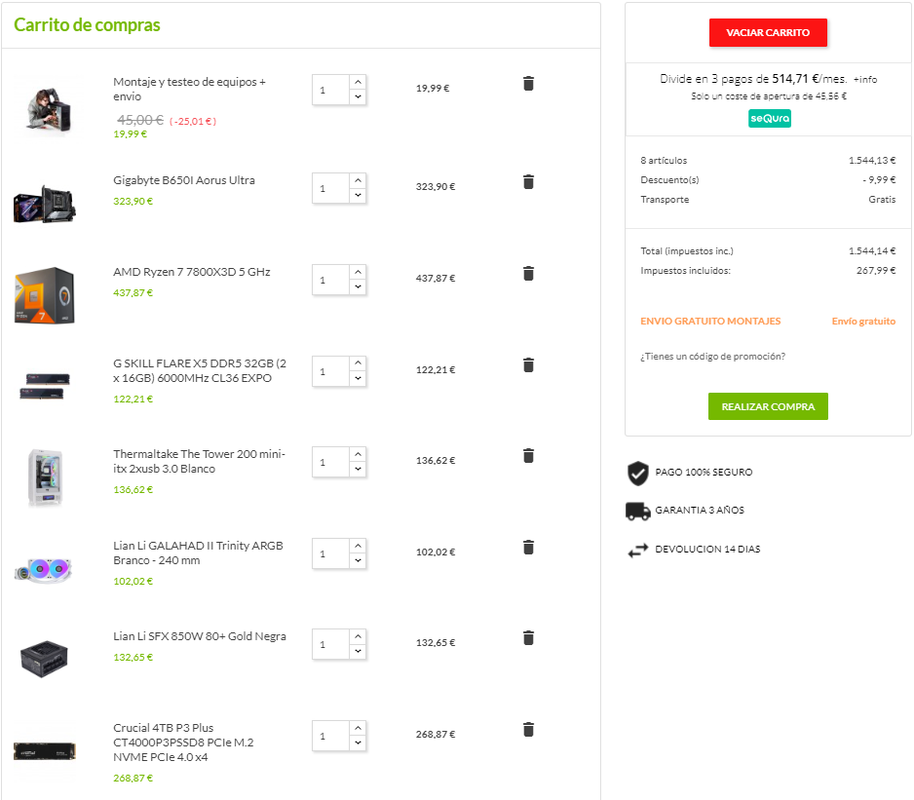Viewport: 914px width, 800px height.
Task: Click the return arrows icon
Action: (x=638, y=550)
